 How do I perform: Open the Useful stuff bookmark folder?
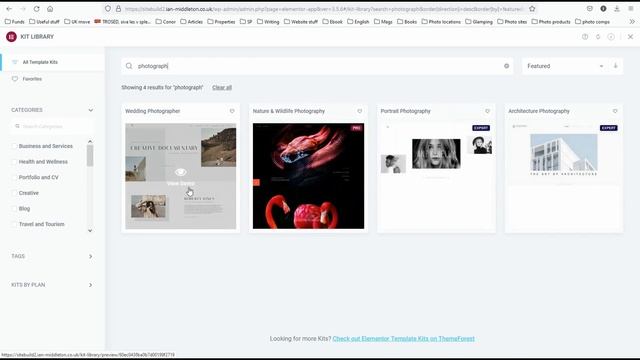44,22
